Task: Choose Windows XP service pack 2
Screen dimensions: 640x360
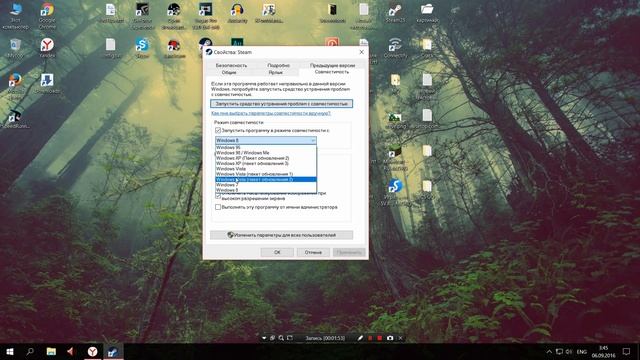Action: [x=266, y=158]
